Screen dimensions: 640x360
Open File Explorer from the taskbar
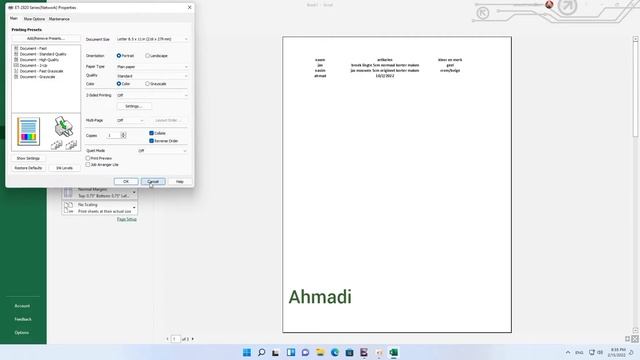coord(320,352)
